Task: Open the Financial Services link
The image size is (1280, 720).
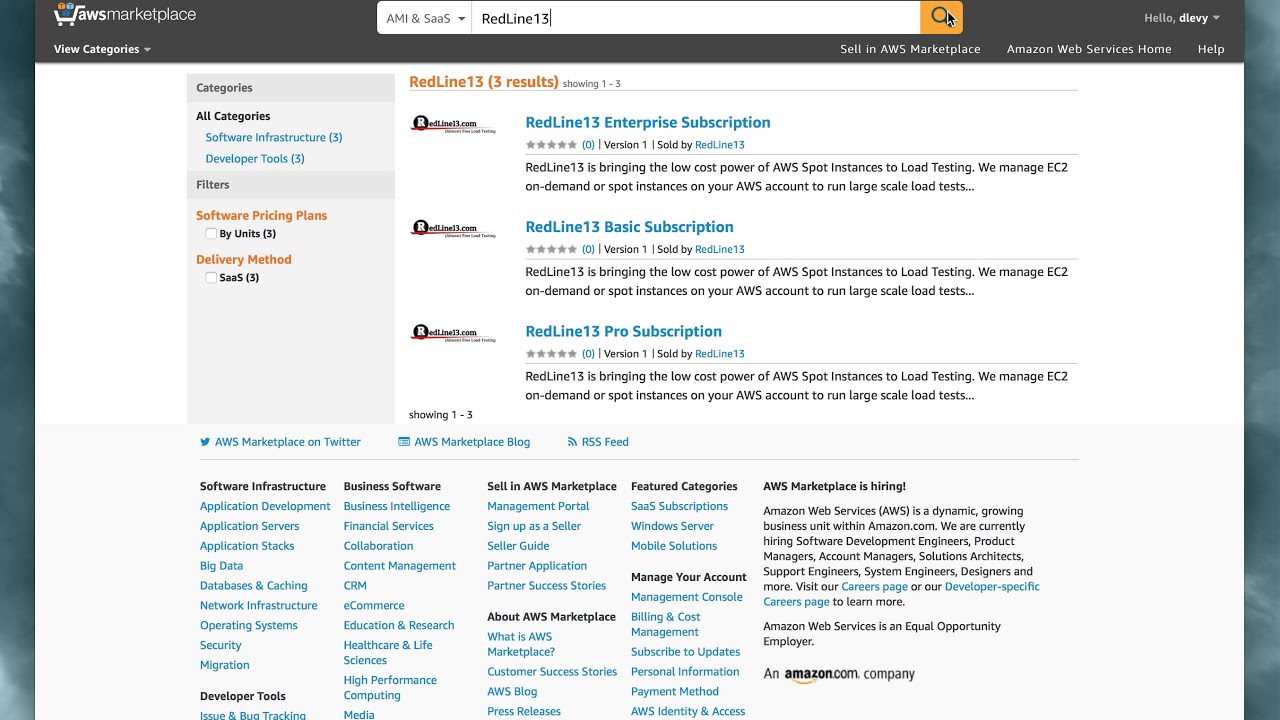Action: pos(389,526)
